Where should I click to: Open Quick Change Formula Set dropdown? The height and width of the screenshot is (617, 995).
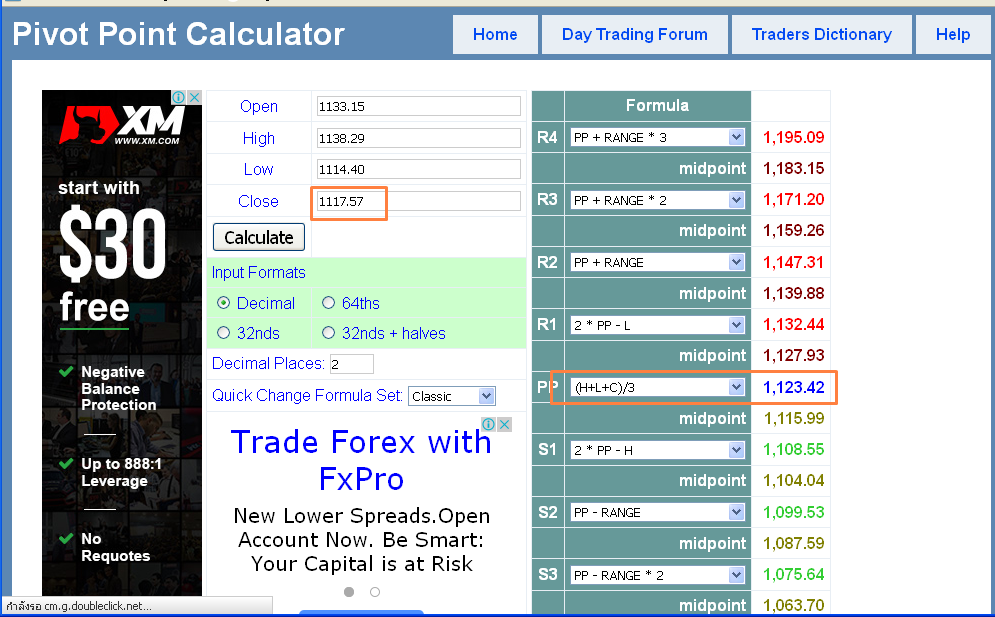click(452, 396)
